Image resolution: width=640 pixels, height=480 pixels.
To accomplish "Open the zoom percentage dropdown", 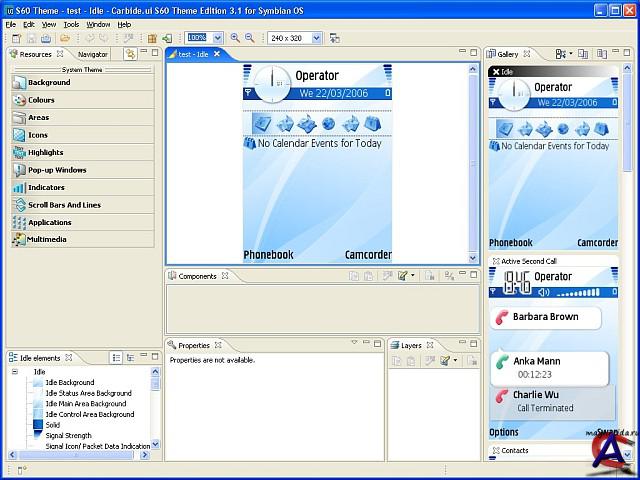I will pyautogui.click(x=218, y=38).
